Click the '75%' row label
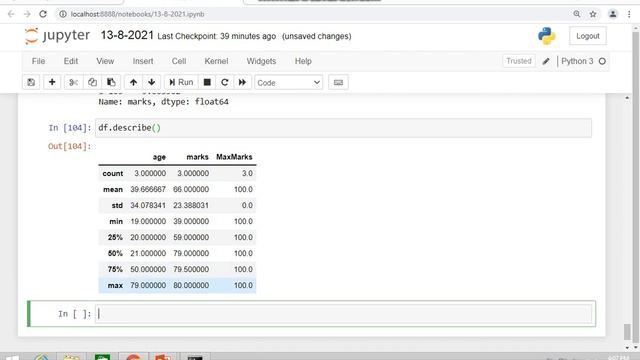Screen dimensions: 640x360 [115, 269]
